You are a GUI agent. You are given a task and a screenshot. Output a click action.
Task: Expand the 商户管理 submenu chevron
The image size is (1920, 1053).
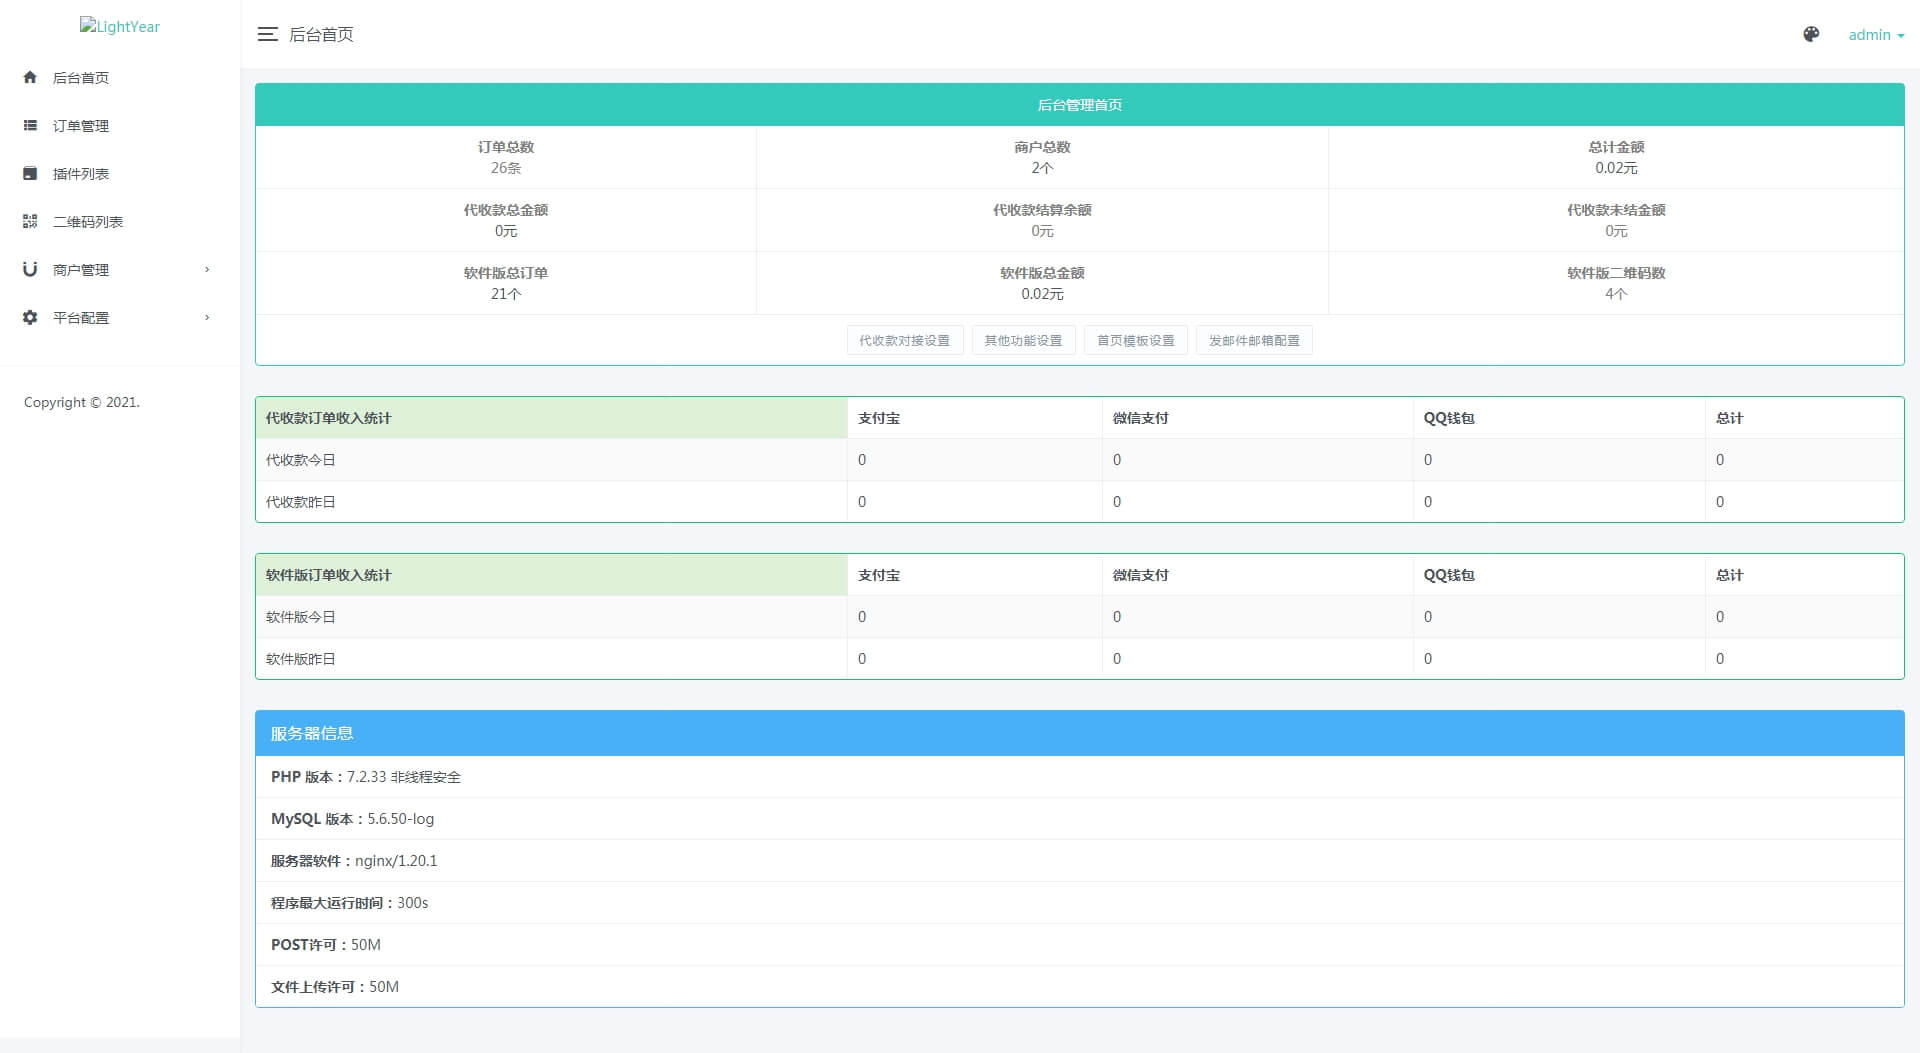pyautogui.click(x=207, y=269)
